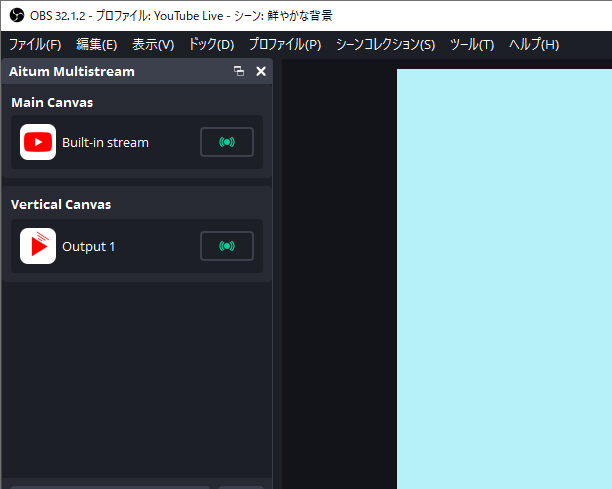The image size is (612, 489).
Task: Click the Vertical Canvas heading
Action: pyautogui.click(x=61, y=204)
